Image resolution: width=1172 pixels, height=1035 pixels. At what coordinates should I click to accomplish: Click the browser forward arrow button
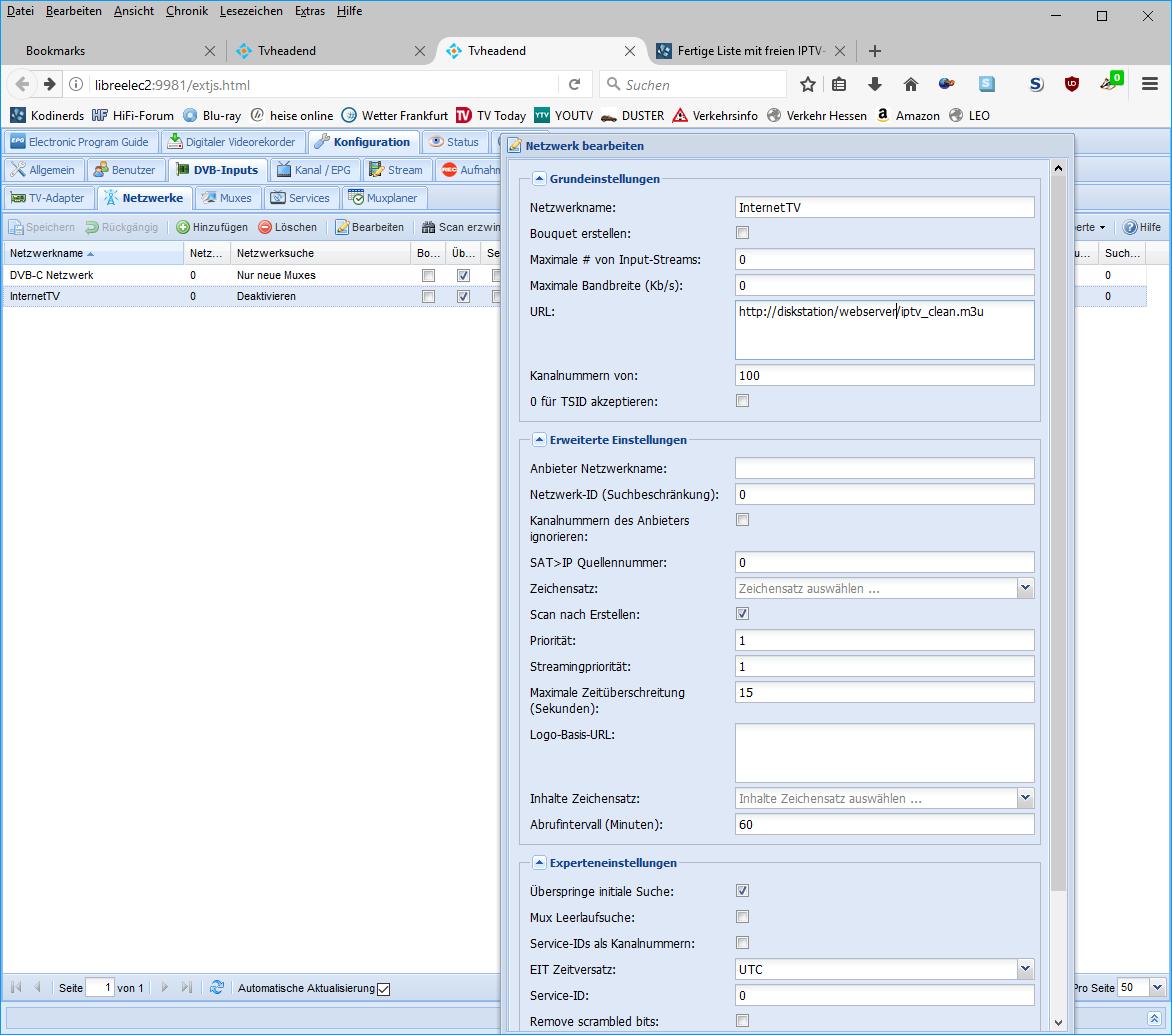point(49,84)
